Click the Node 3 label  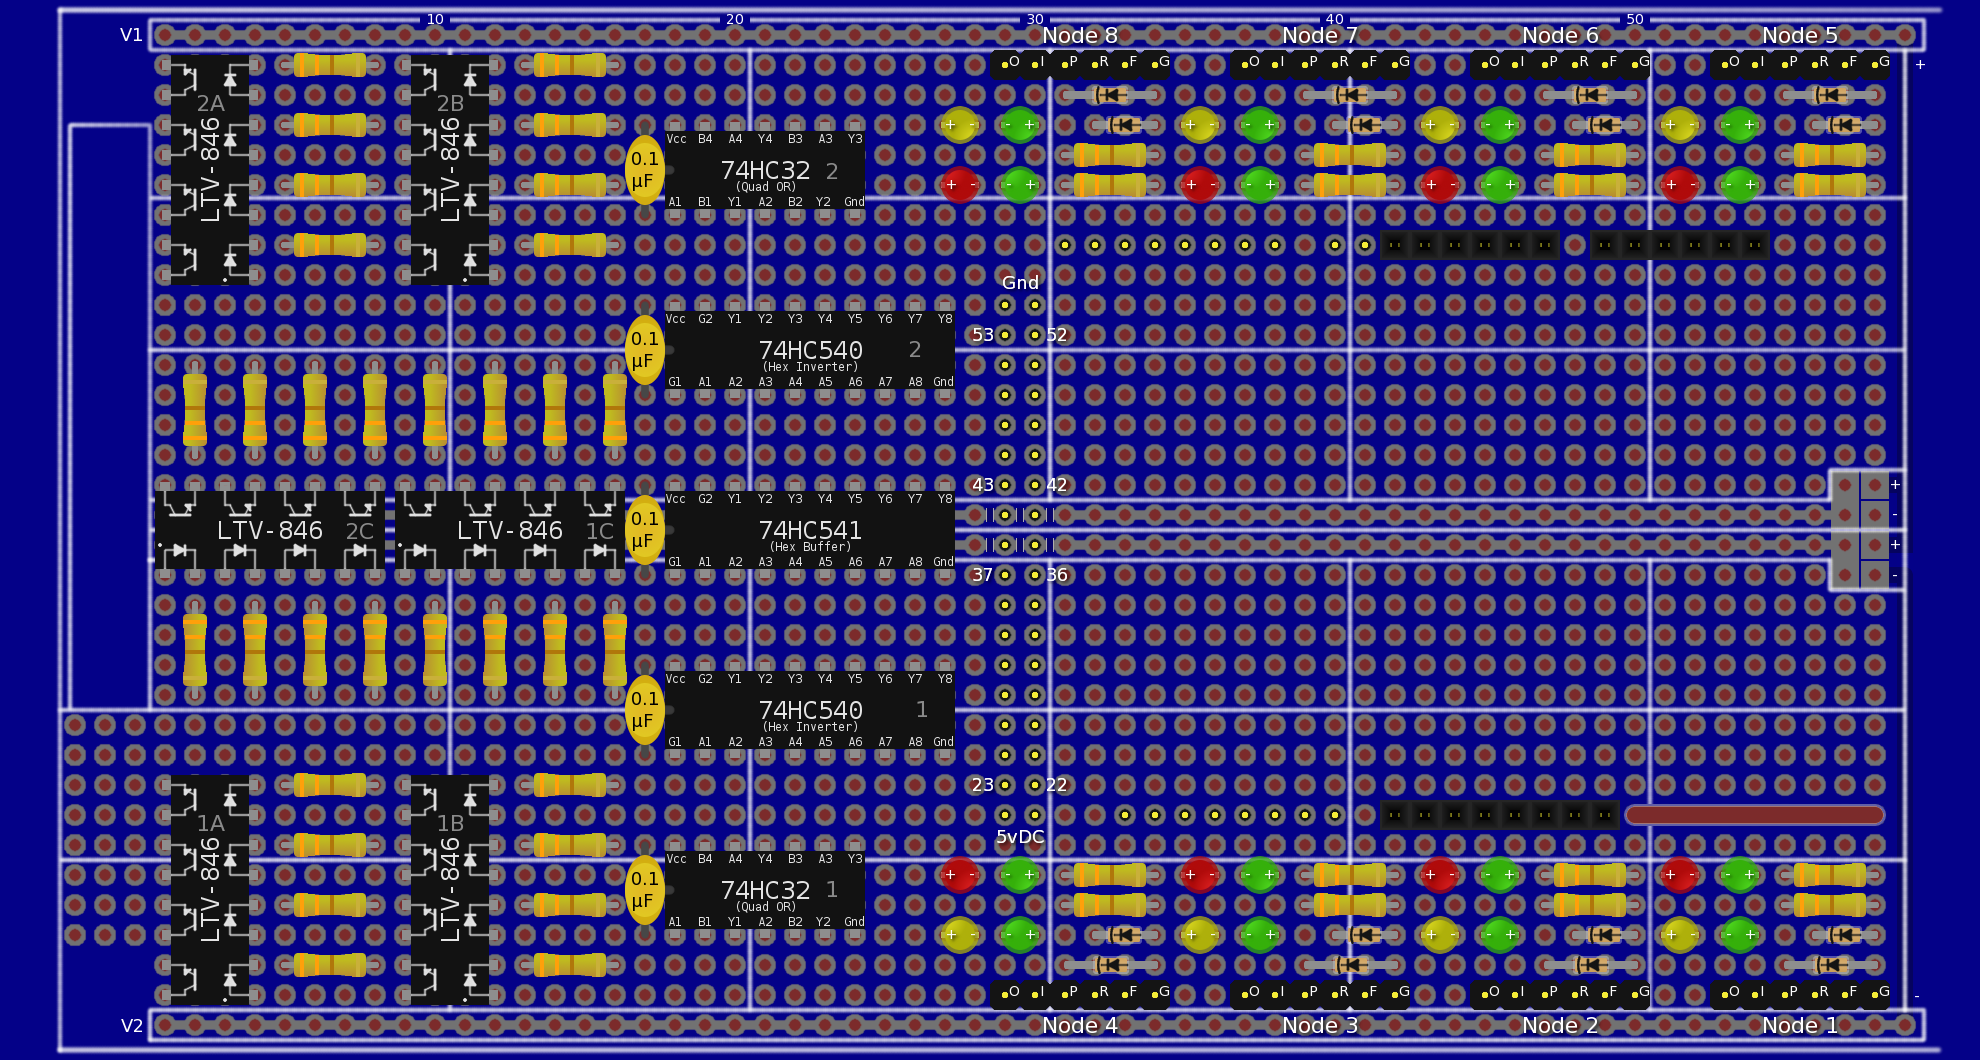click(1320, 1025)
